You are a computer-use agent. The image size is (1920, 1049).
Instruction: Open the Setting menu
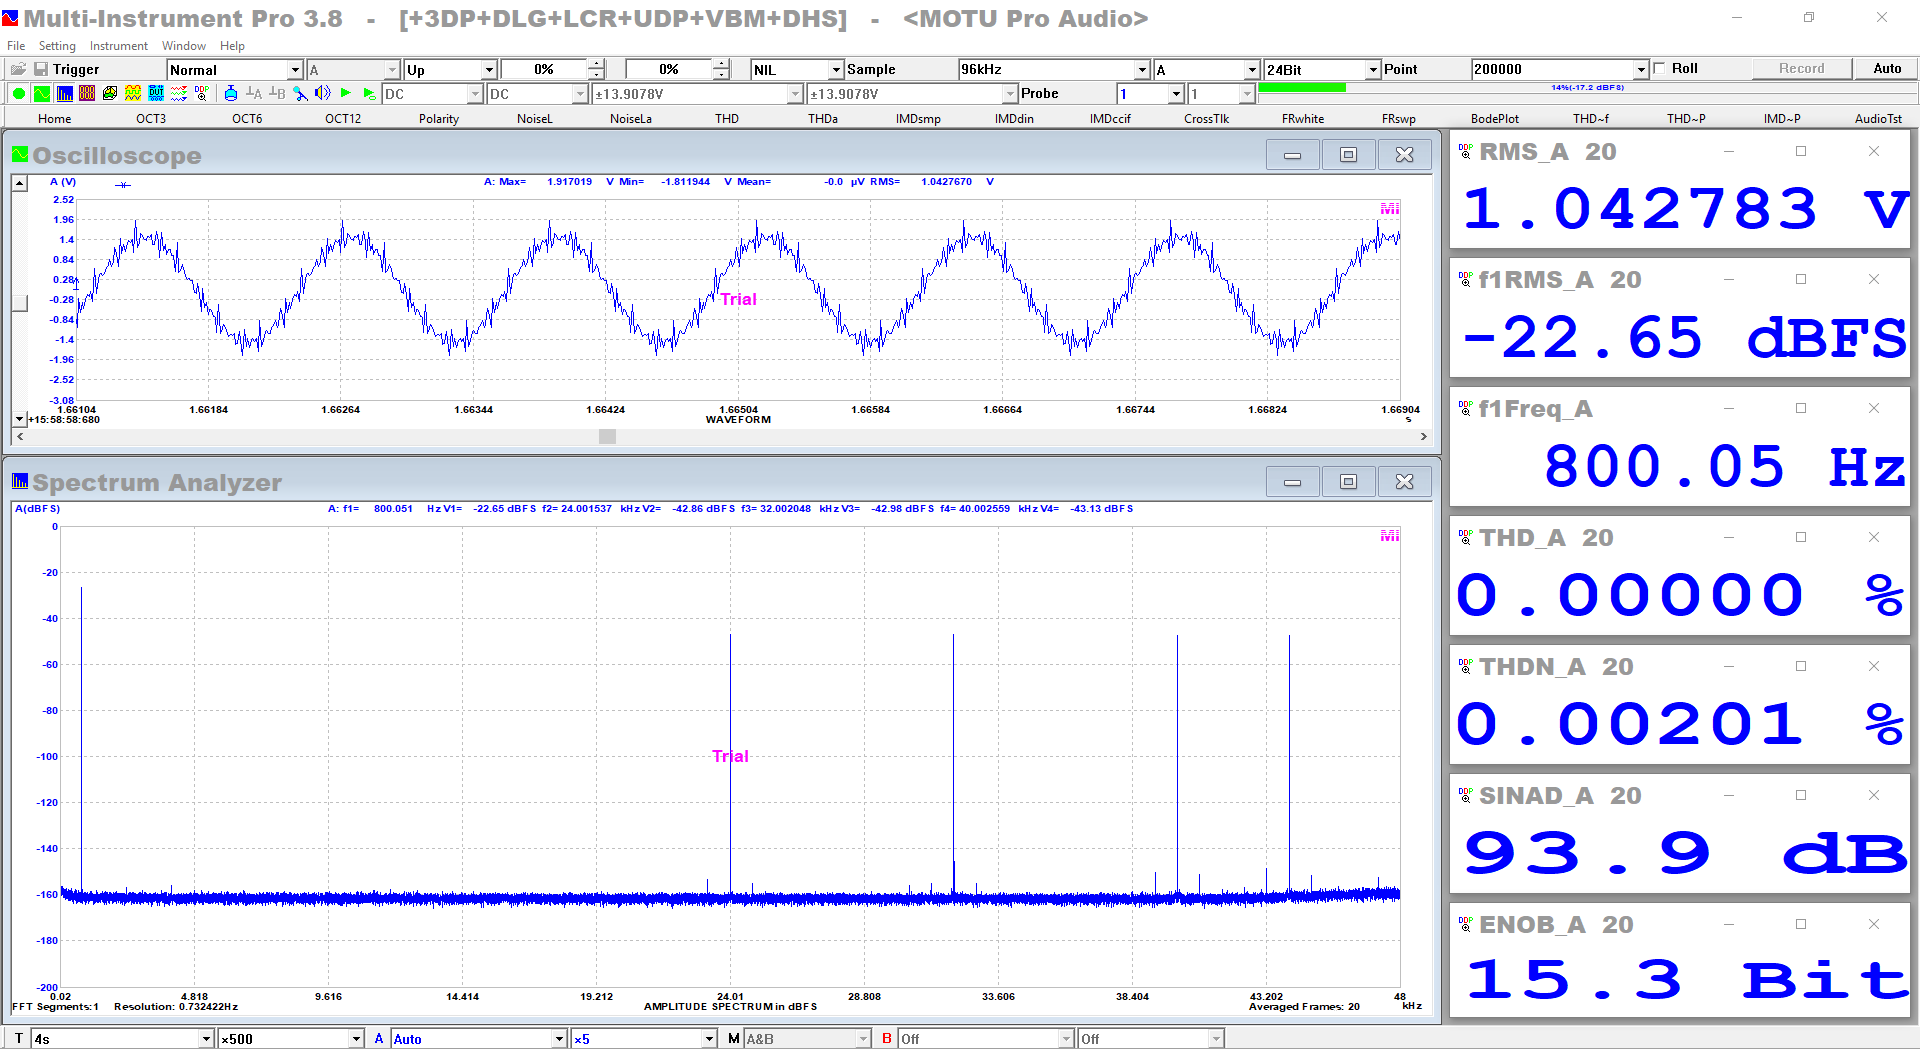pos(57,46)
